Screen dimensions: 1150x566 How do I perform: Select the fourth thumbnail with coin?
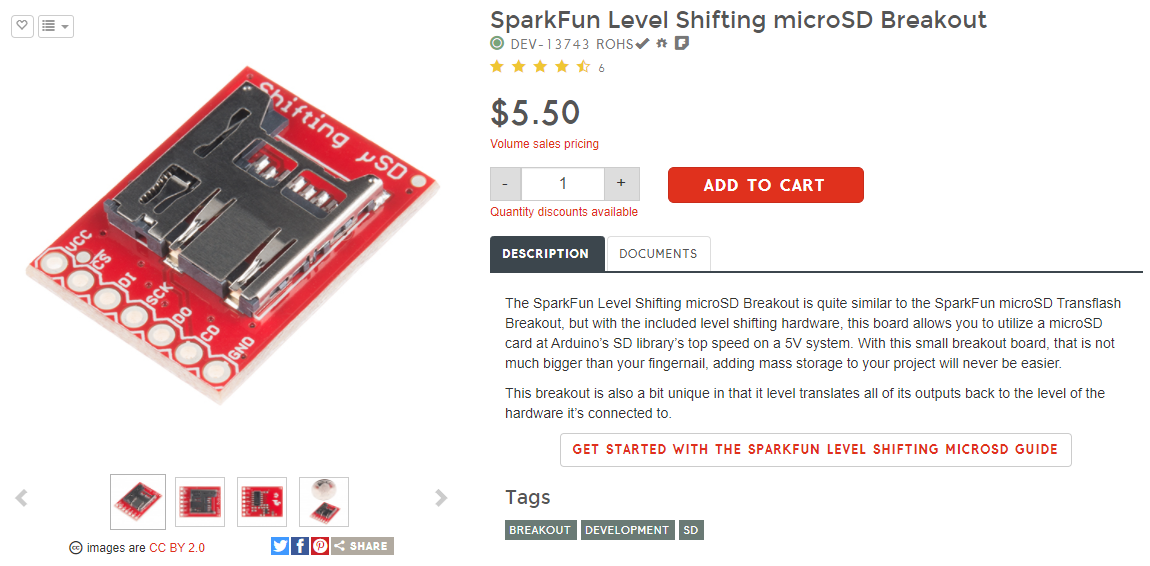(324, 502)
